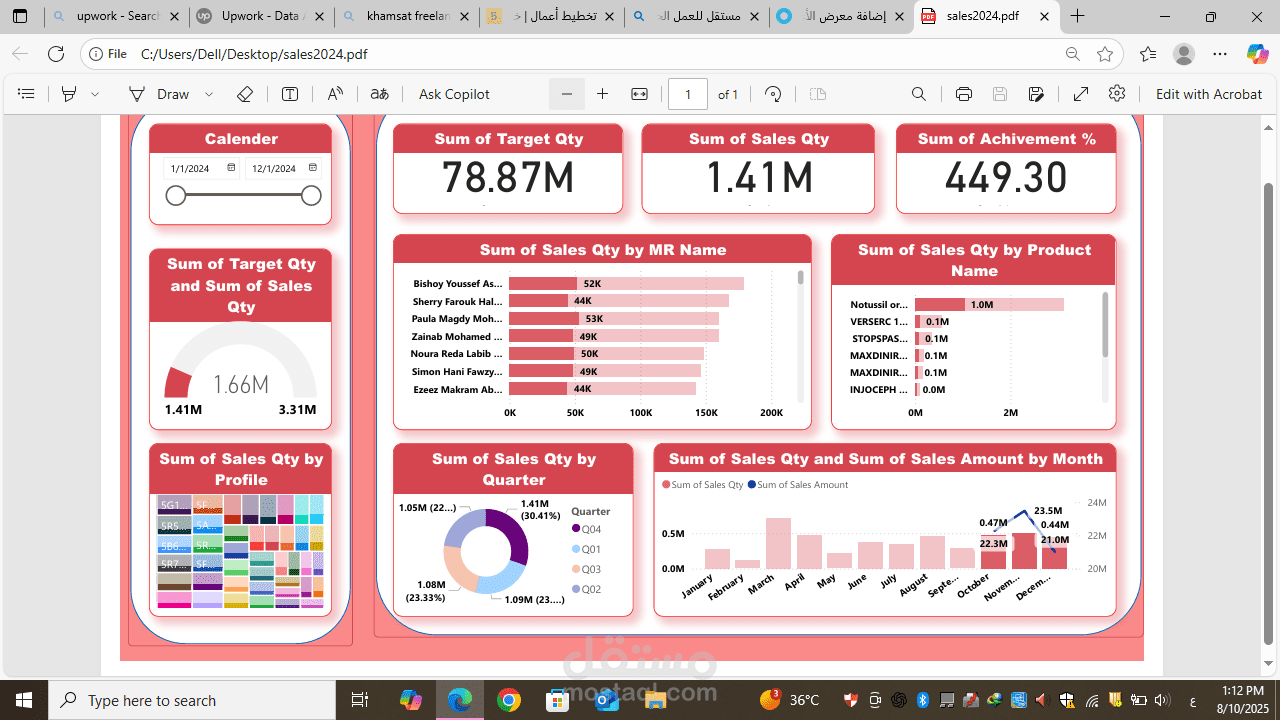Click the Bishoy Youssef bar label
The height and width of the screenshot is (720, 1280).
[458, 284]
